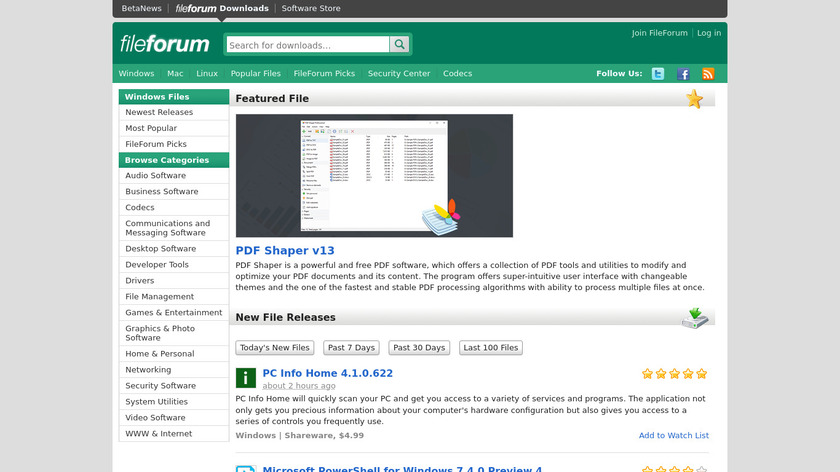Click the search magnifier button
The height and width of the screenshot is (472, 840).
[399, 44]
